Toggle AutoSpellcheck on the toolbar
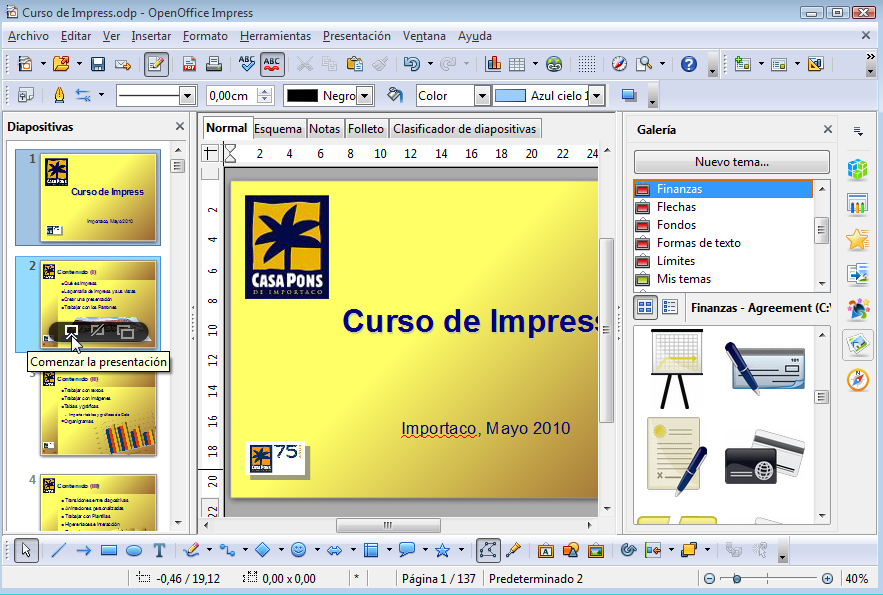Screen dimensions: 883x595 (272, 64)
